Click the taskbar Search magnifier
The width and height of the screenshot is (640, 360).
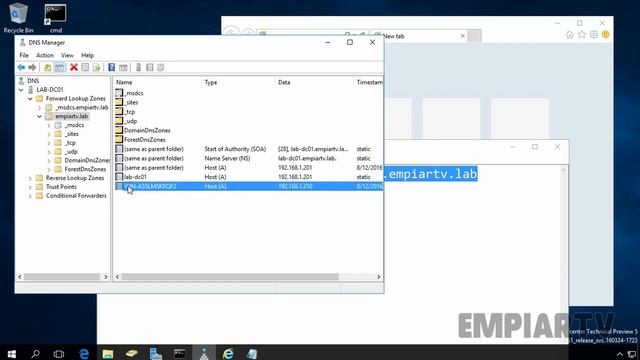36,353
